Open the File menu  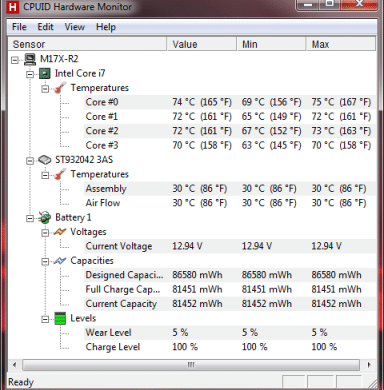pos(19,27)
